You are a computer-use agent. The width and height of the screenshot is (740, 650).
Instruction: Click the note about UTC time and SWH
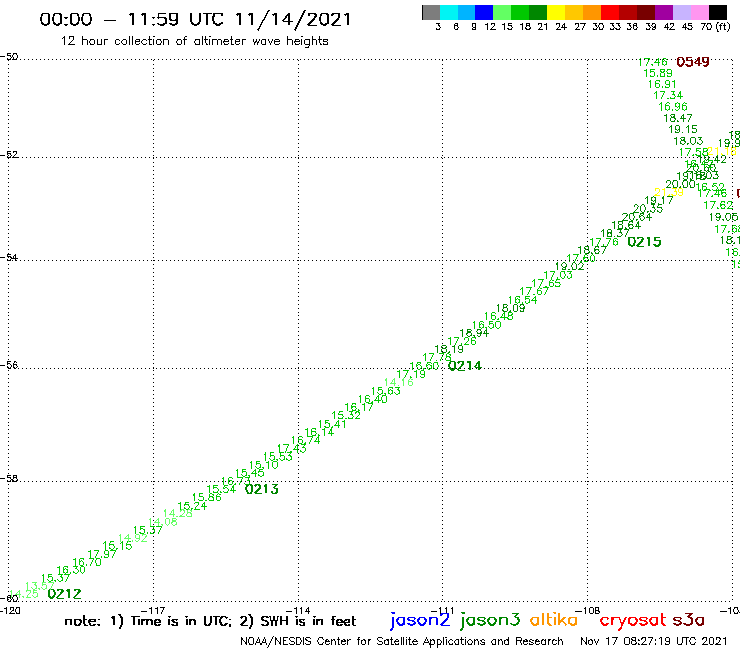point(210,621)
